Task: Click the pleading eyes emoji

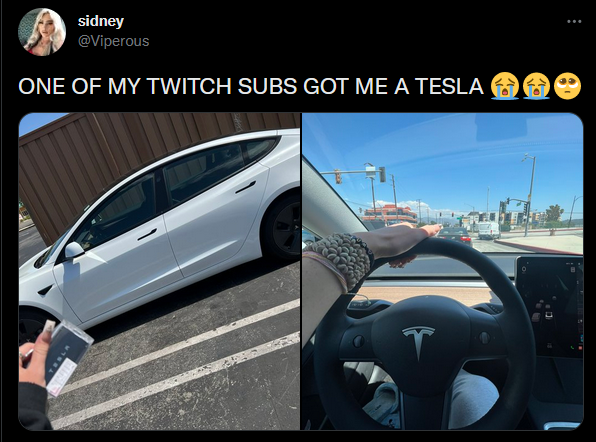Action: [567, 86]
